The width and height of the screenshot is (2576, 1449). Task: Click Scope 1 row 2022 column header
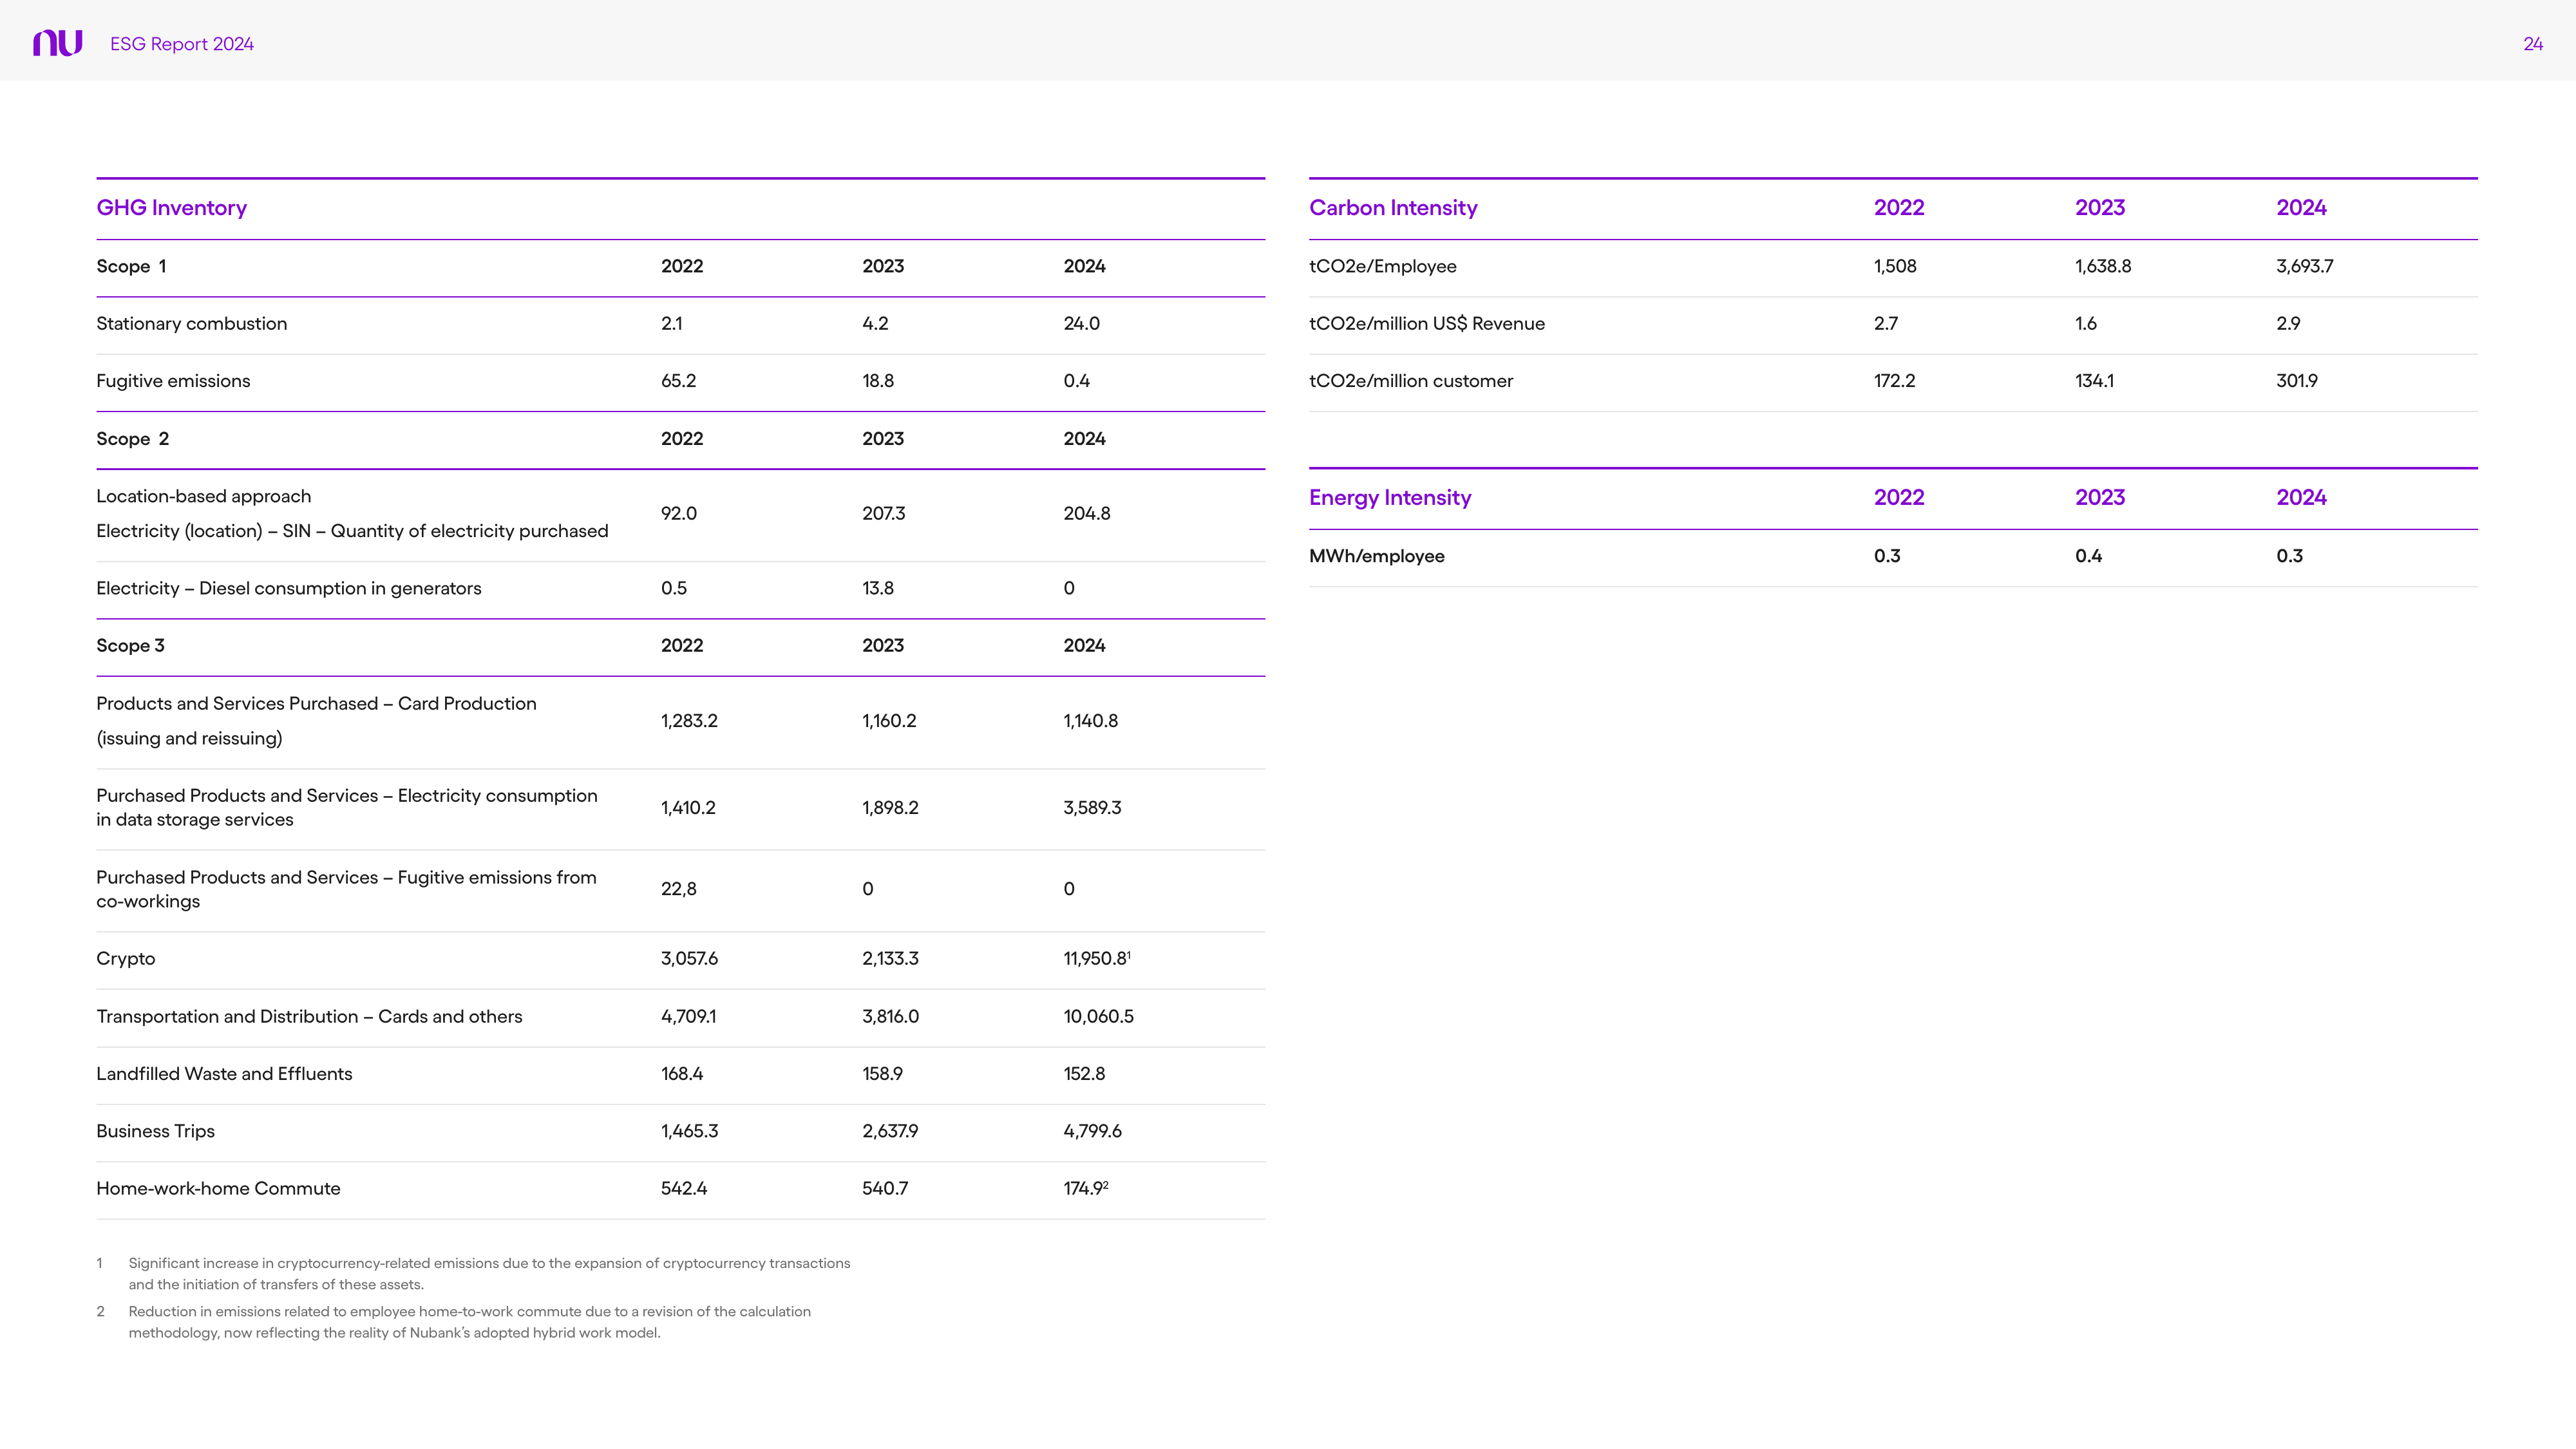pos(682,266)
